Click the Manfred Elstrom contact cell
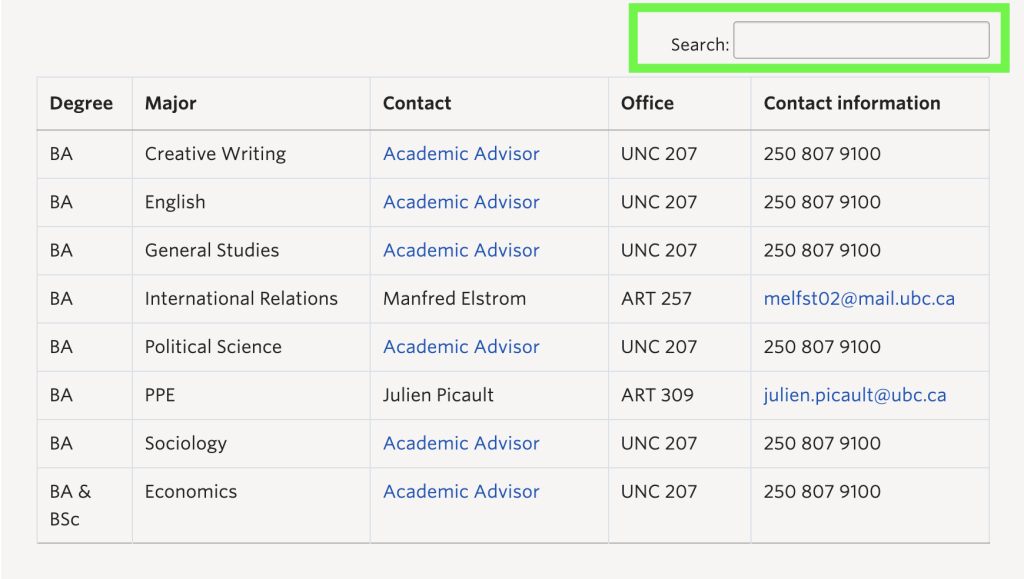The height and width of the screenshot is (579, 1024). (489, 298)
